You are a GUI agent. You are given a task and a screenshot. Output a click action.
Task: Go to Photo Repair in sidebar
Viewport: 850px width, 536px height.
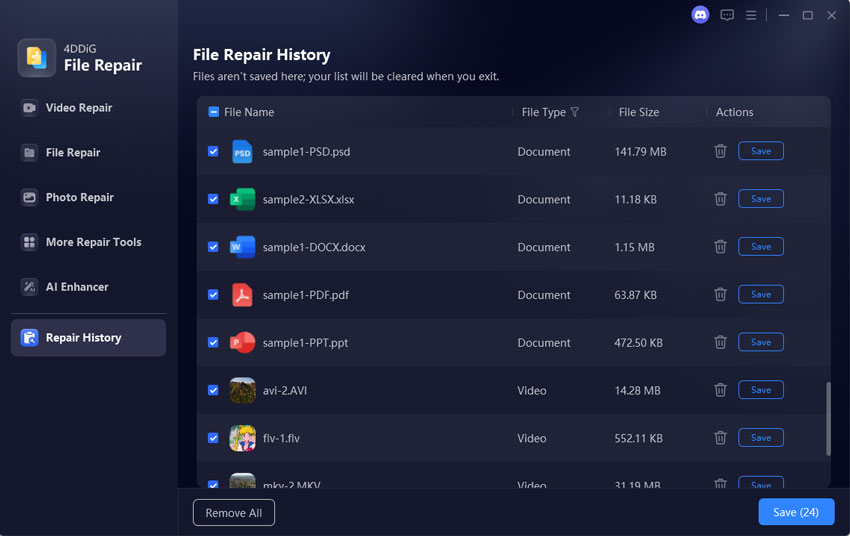(x=88, y=197)
